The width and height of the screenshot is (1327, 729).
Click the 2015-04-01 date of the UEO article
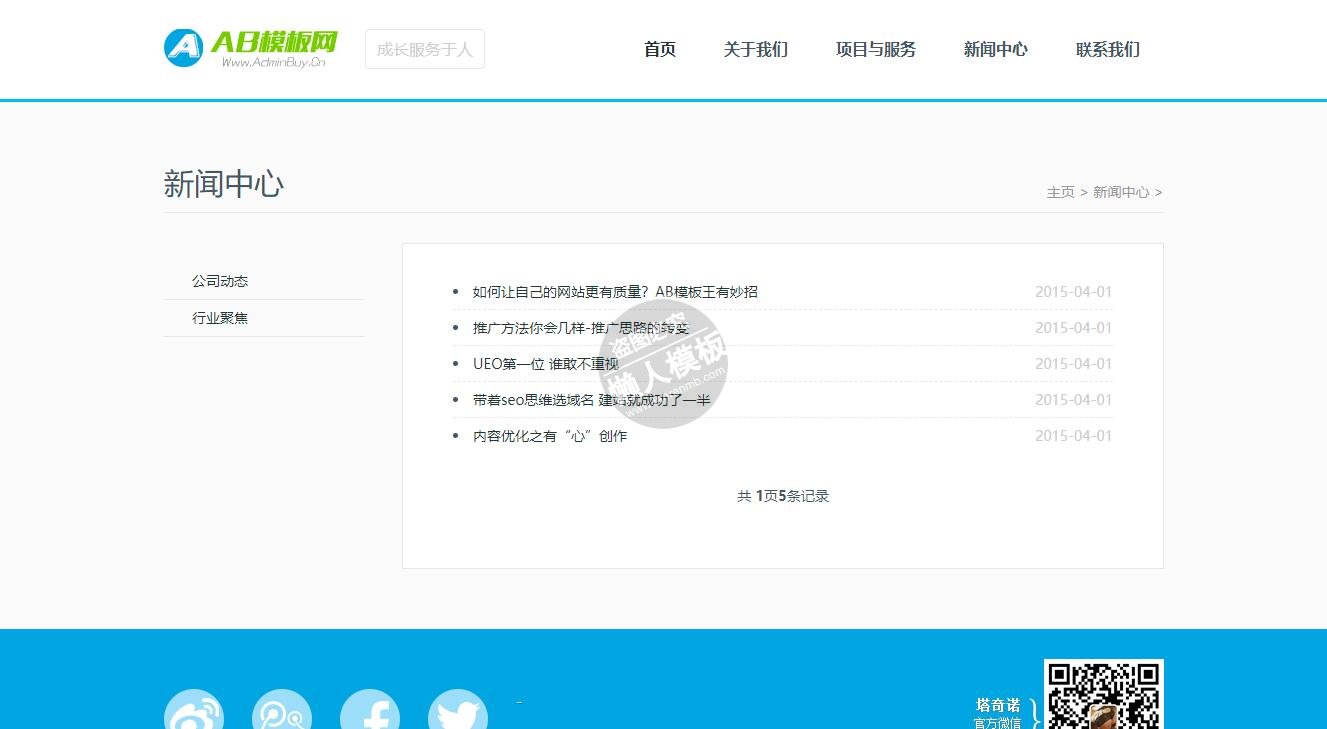[x=1073, y=364]
